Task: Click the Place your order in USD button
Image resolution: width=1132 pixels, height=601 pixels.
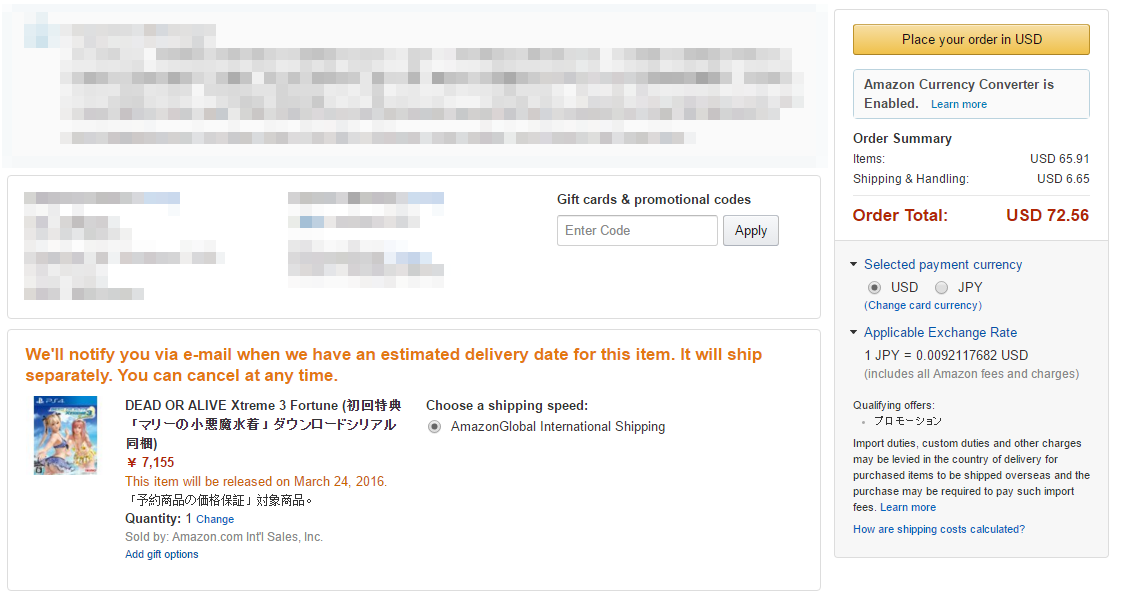Action: 970,39
